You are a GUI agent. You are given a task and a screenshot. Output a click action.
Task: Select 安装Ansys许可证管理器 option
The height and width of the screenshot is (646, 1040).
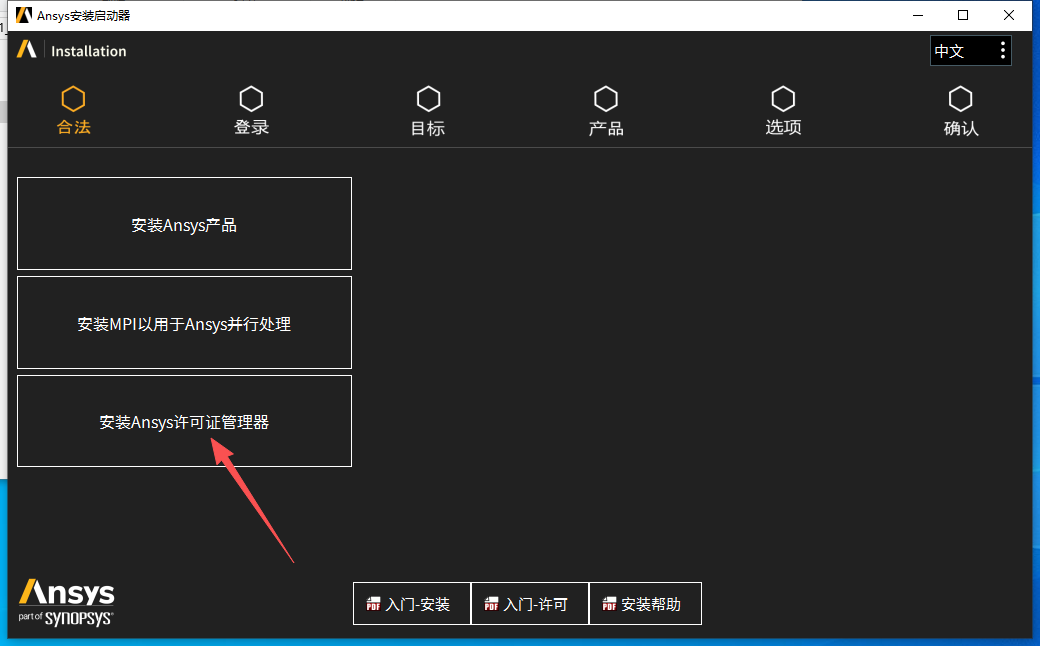pyautogui.click(x=184, y=420)
